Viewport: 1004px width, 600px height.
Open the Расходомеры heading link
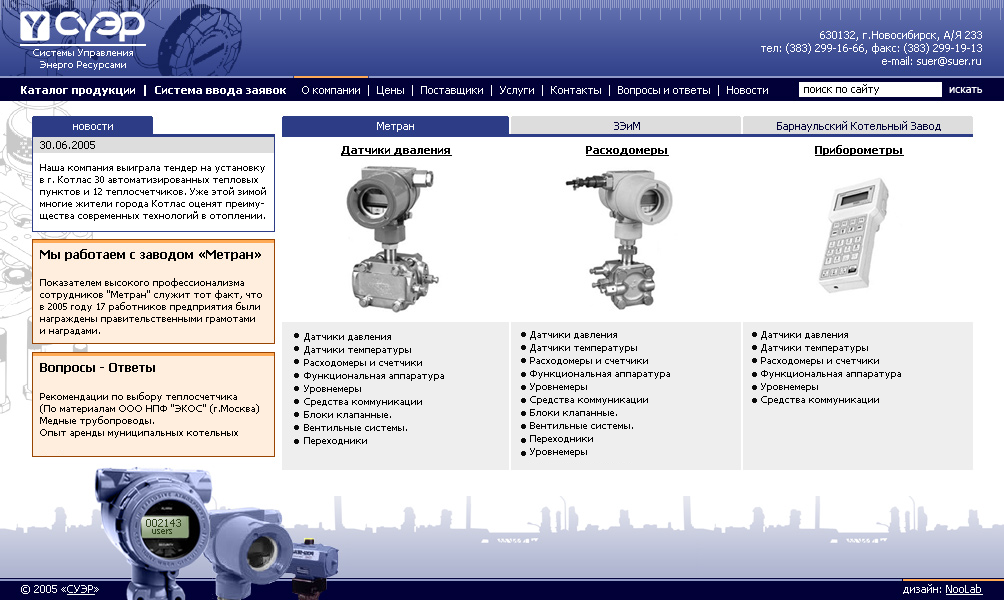click(x=626, y=150)
